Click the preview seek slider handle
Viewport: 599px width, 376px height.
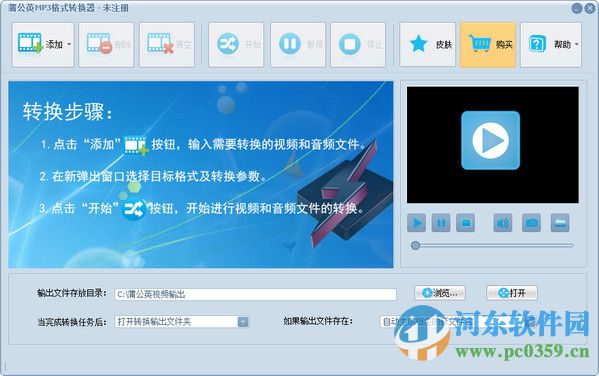415,245
